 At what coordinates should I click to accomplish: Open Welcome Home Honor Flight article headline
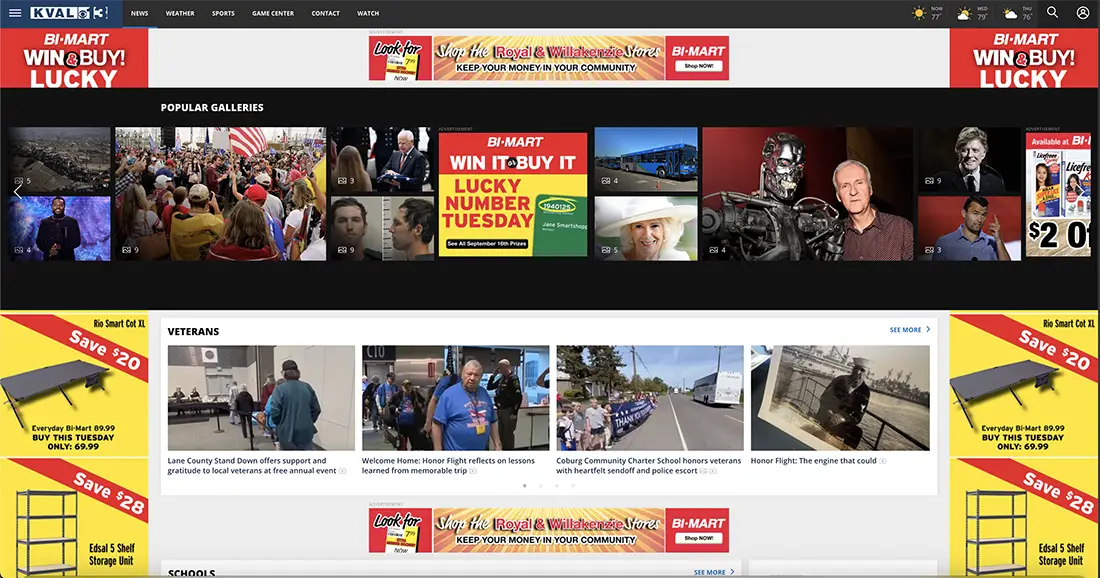click(448, 466)
